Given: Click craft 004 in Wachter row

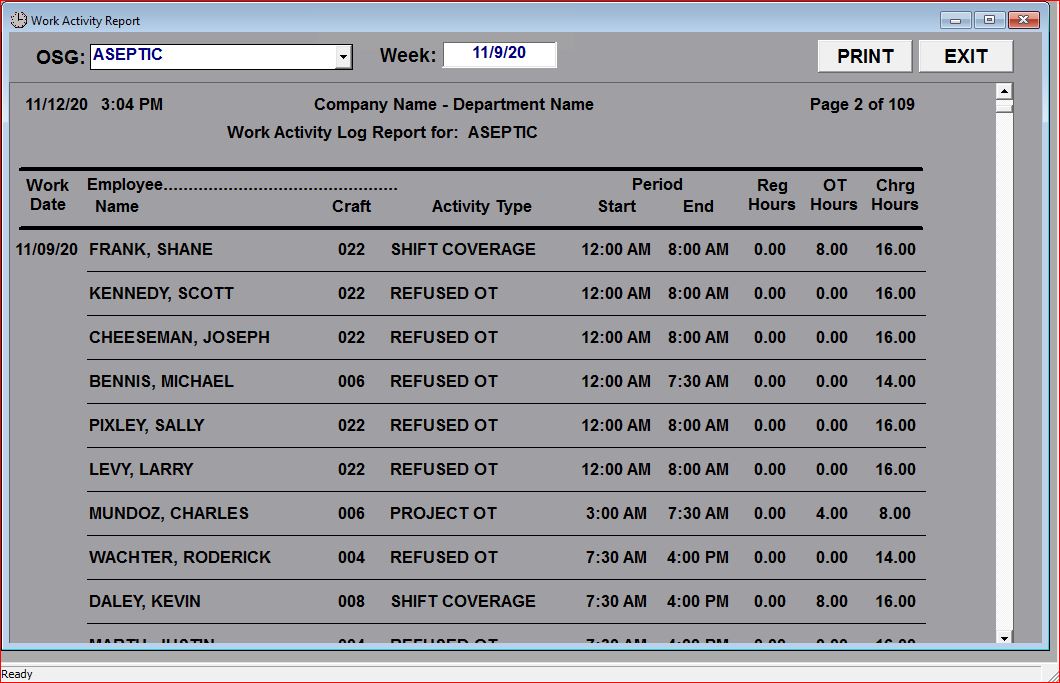Looking at the screenshot, I should 352,557.
